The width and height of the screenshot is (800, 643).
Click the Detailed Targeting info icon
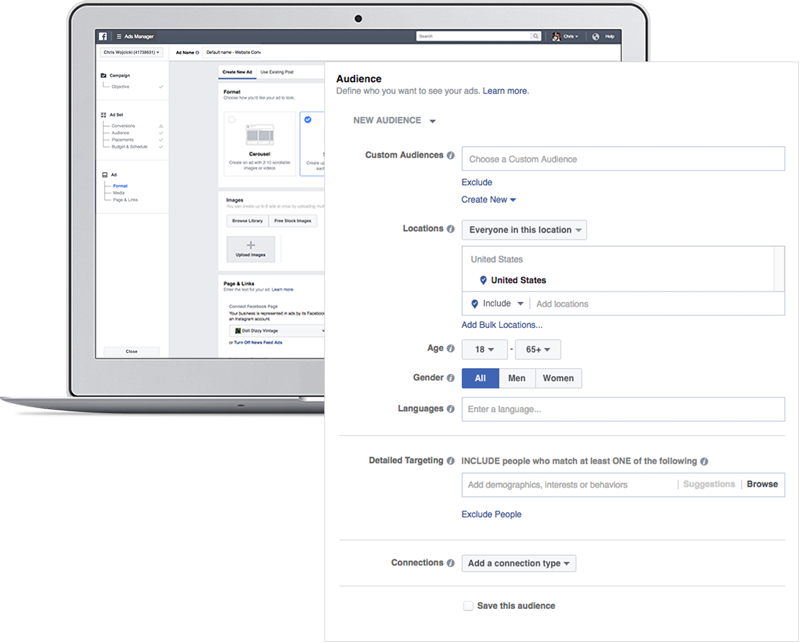coord(451,461)
